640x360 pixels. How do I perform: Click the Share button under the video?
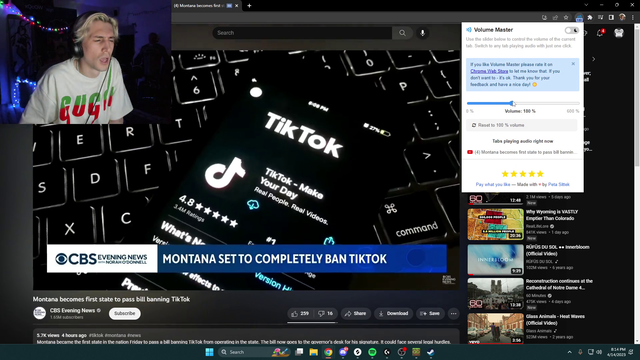pyautogui.click(x=356, y=313)
